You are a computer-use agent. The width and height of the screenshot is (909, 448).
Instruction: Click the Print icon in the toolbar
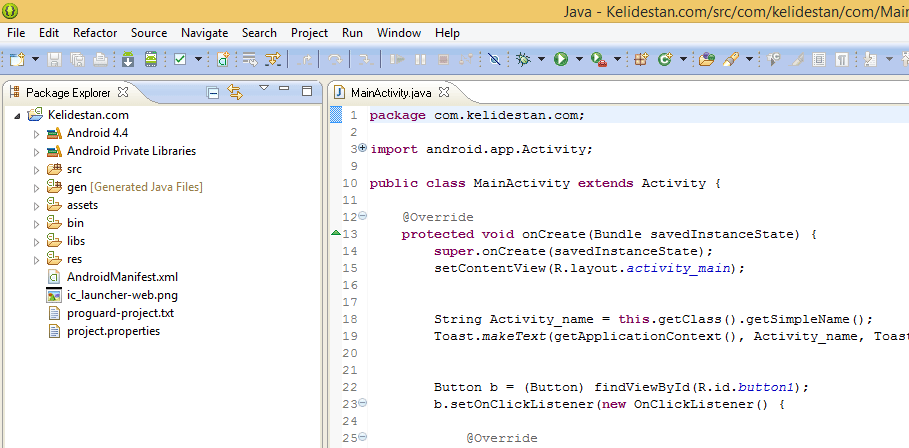click(x=100, y=59)
